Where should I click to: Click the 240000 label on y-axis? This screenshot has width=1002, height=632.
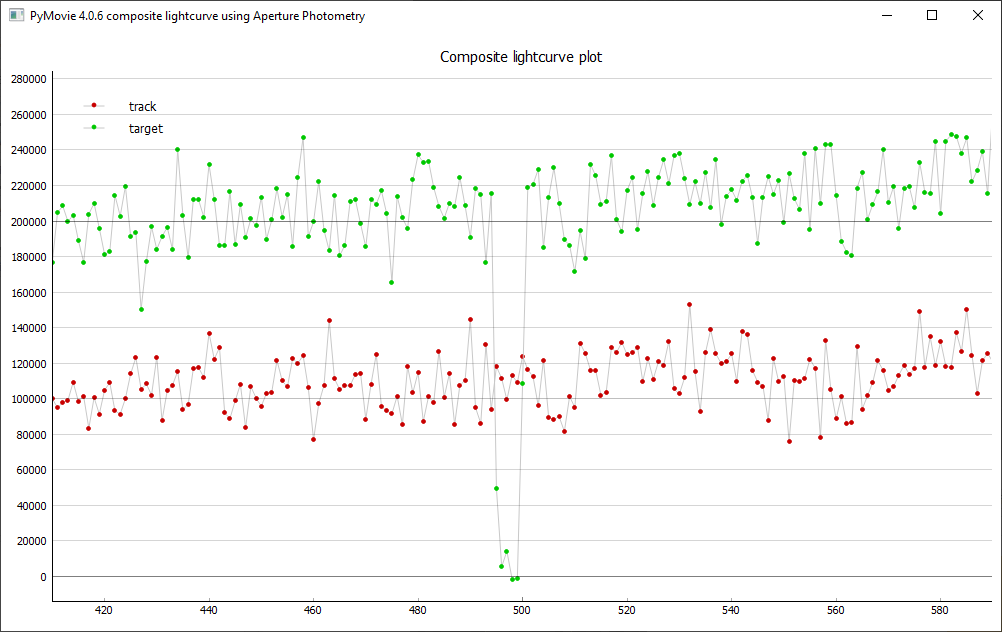tap(27, 150)
